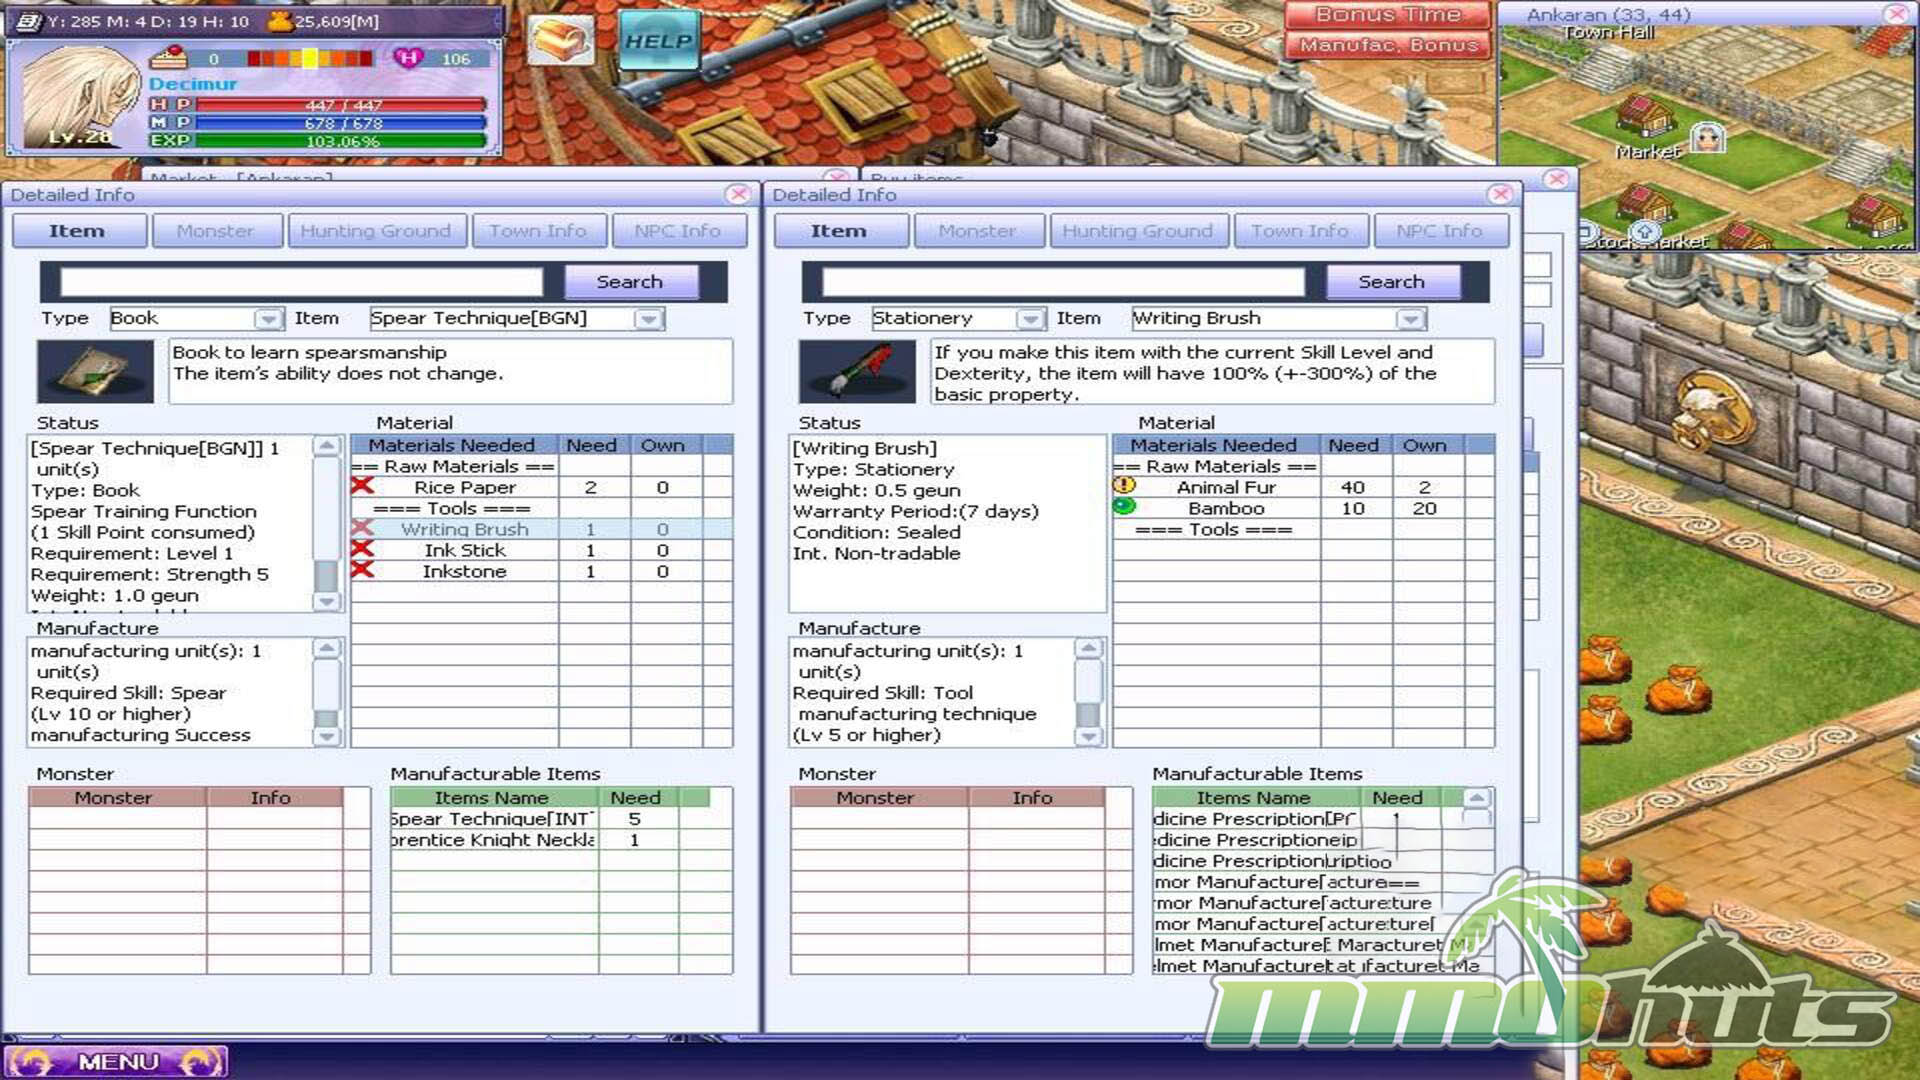This screenshot has height=1080, width=1920.
Task: Click Search button in left Detailed Info
Action: (629, 282)
